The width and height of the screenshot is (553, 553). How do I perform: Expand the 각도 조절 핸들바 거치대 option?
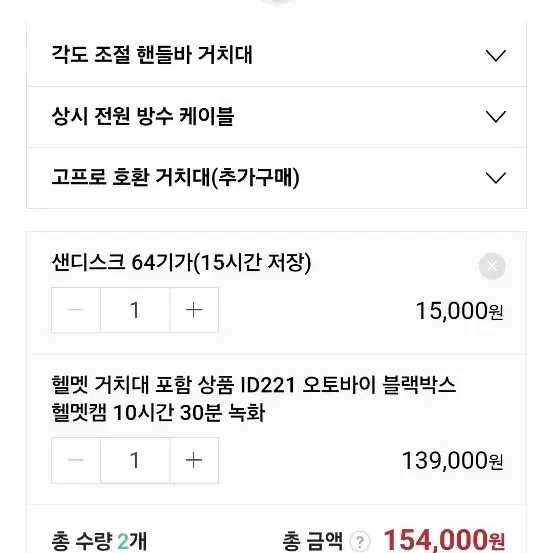(x=276, y=55)
